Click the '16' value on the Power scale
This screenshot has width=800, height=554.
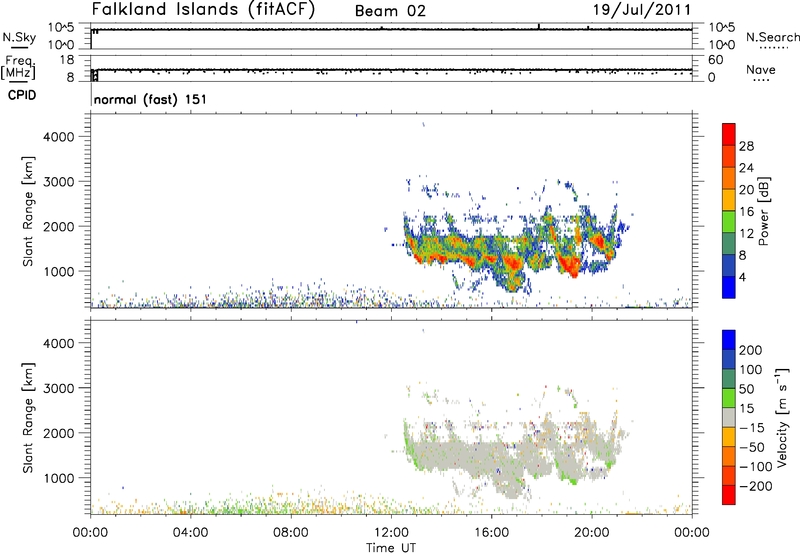click(746, 212)
